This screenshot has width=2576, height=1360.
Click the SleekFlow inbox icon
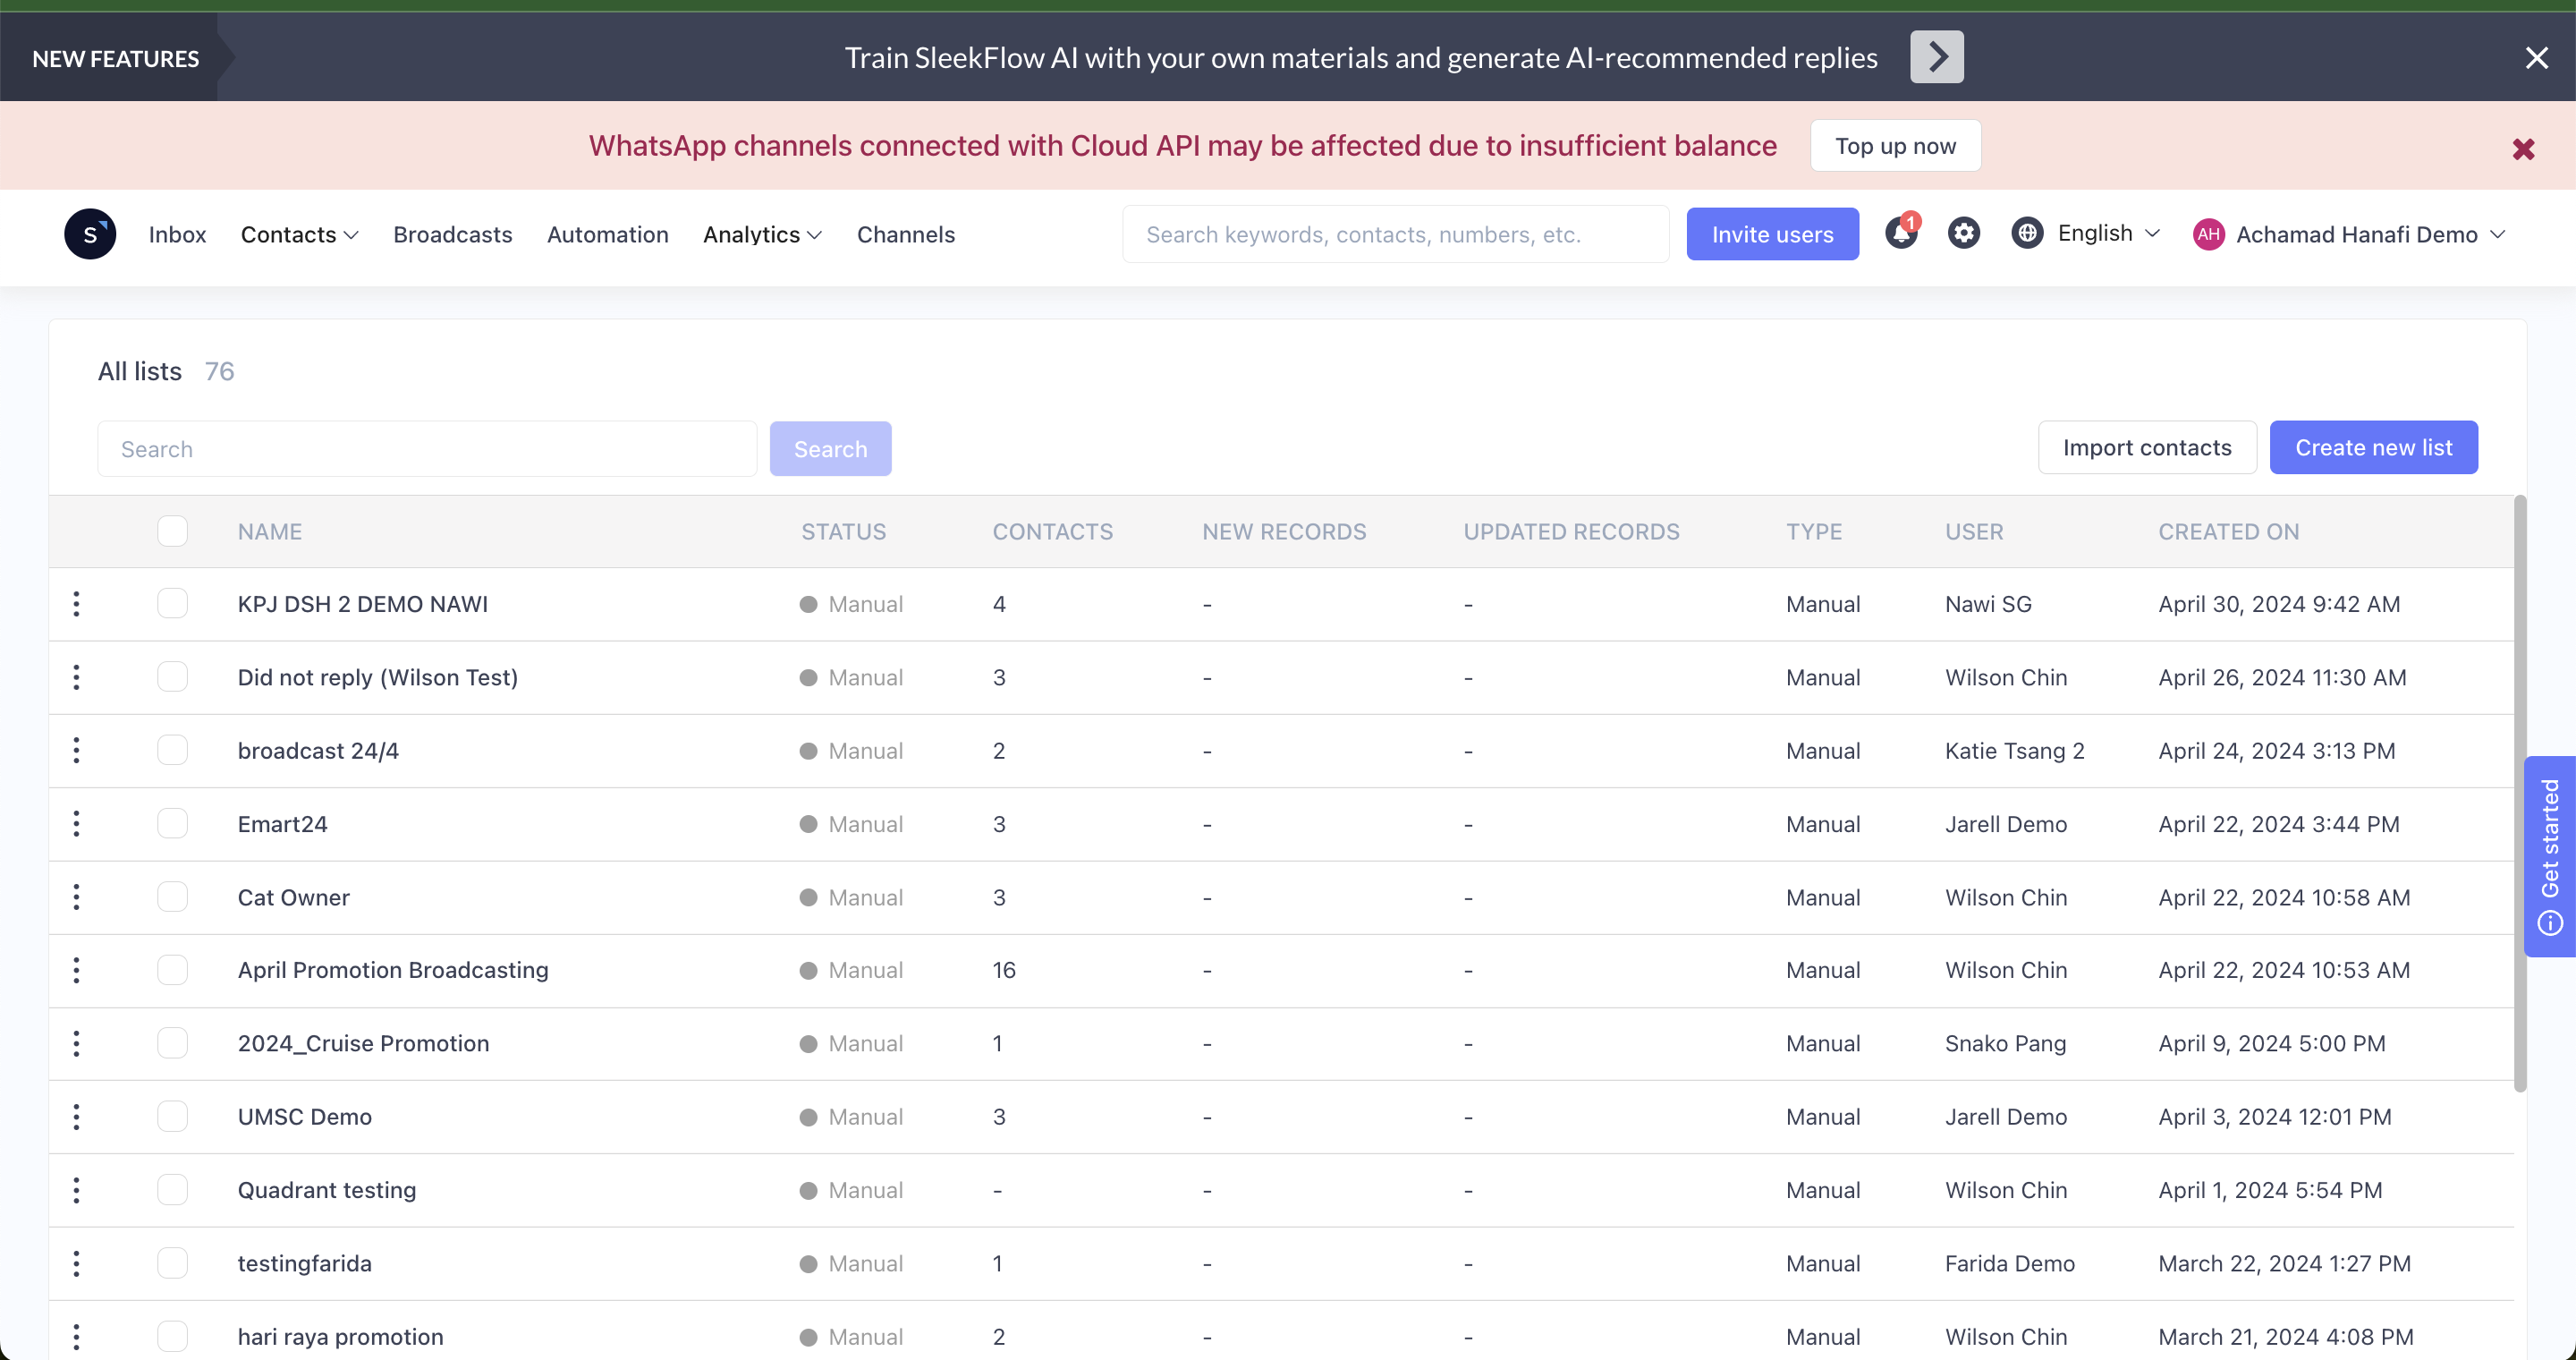point(92,235)
